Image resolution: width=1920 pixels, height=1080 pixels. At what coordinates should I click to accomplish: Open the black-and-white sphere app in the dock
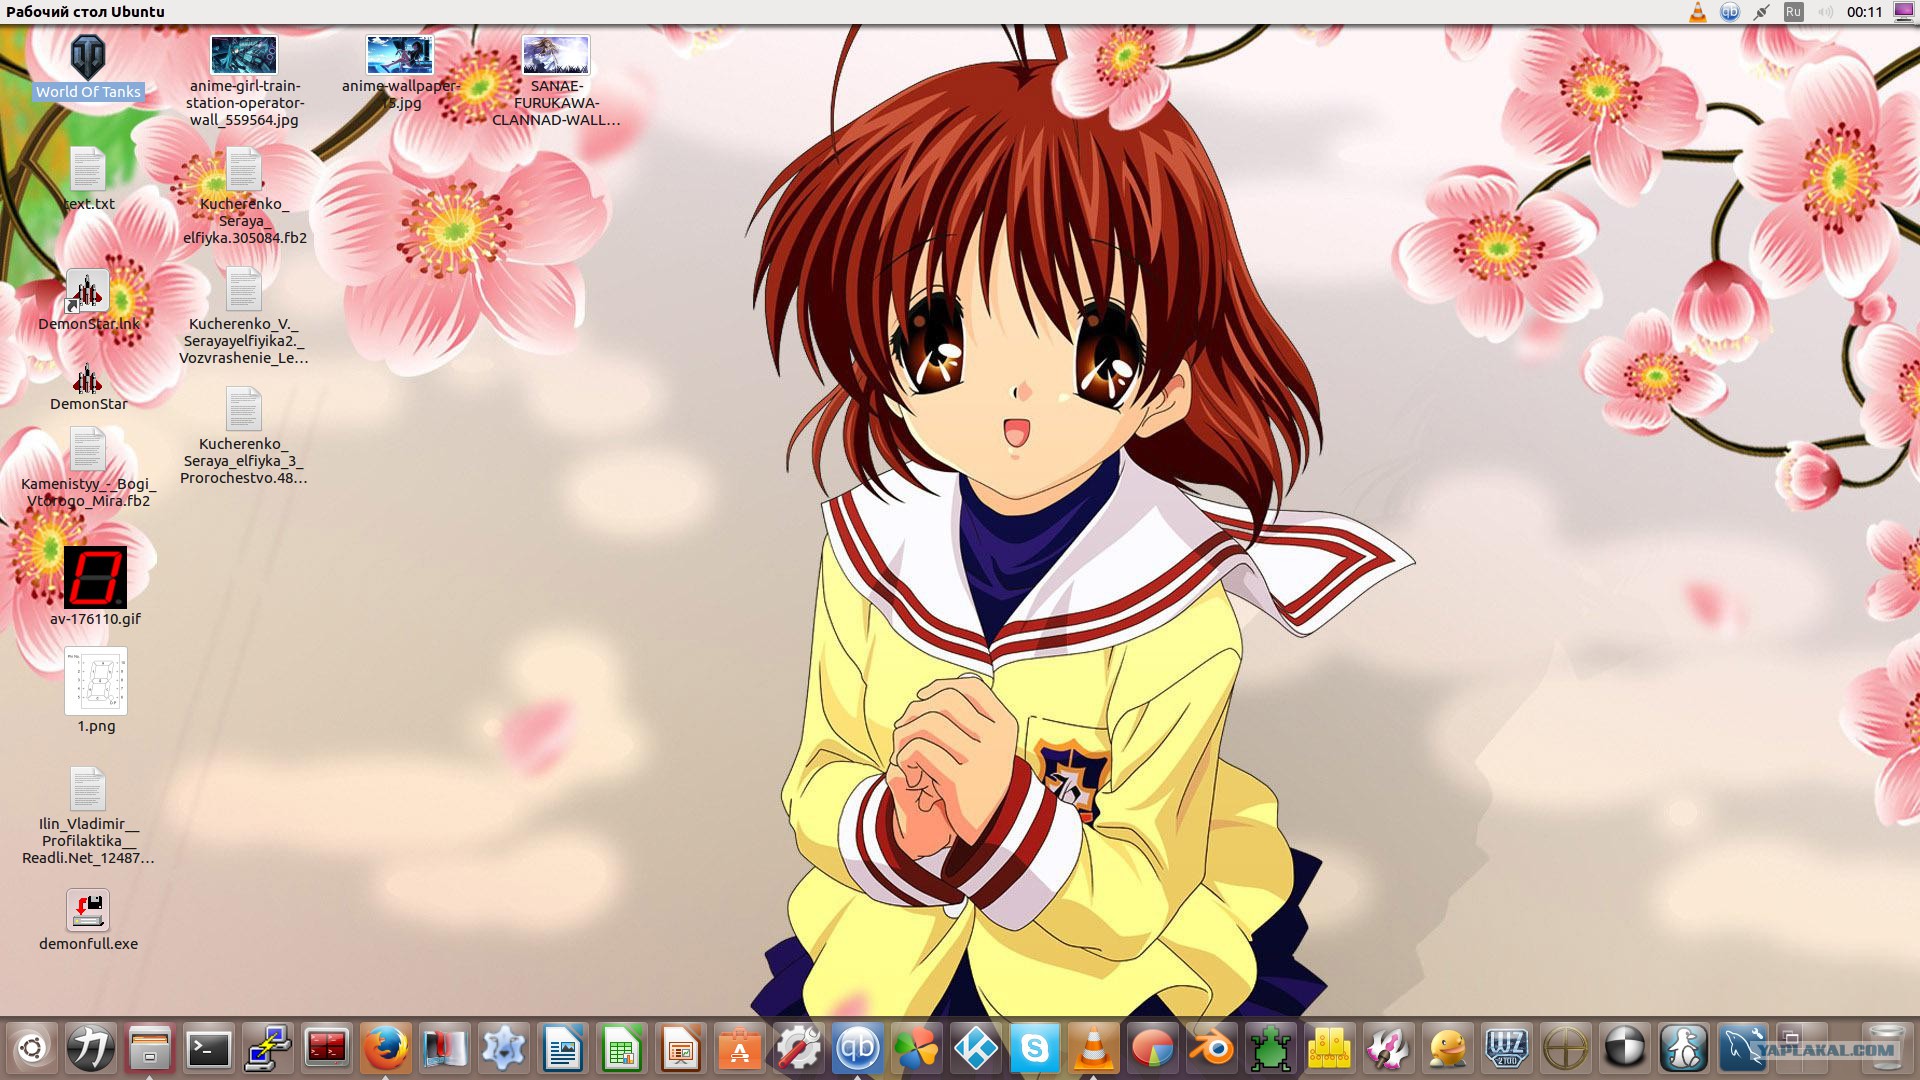point(1625,1049)
